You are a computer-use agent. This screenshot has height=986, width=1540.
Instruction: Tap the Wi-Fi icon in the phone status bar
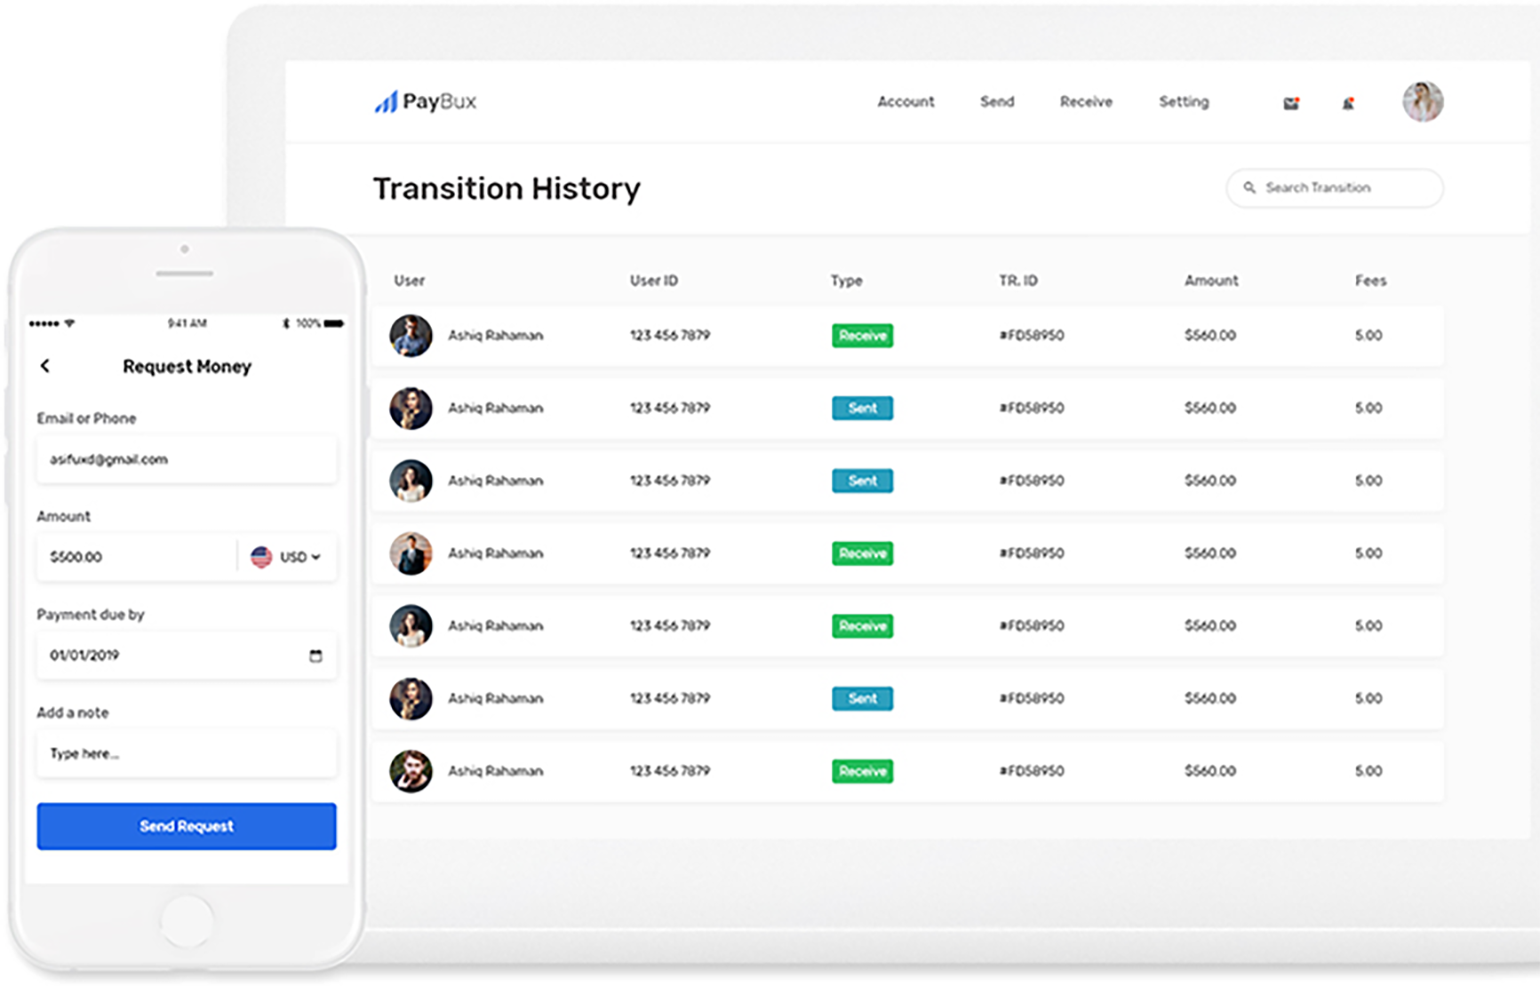[69, 323]
